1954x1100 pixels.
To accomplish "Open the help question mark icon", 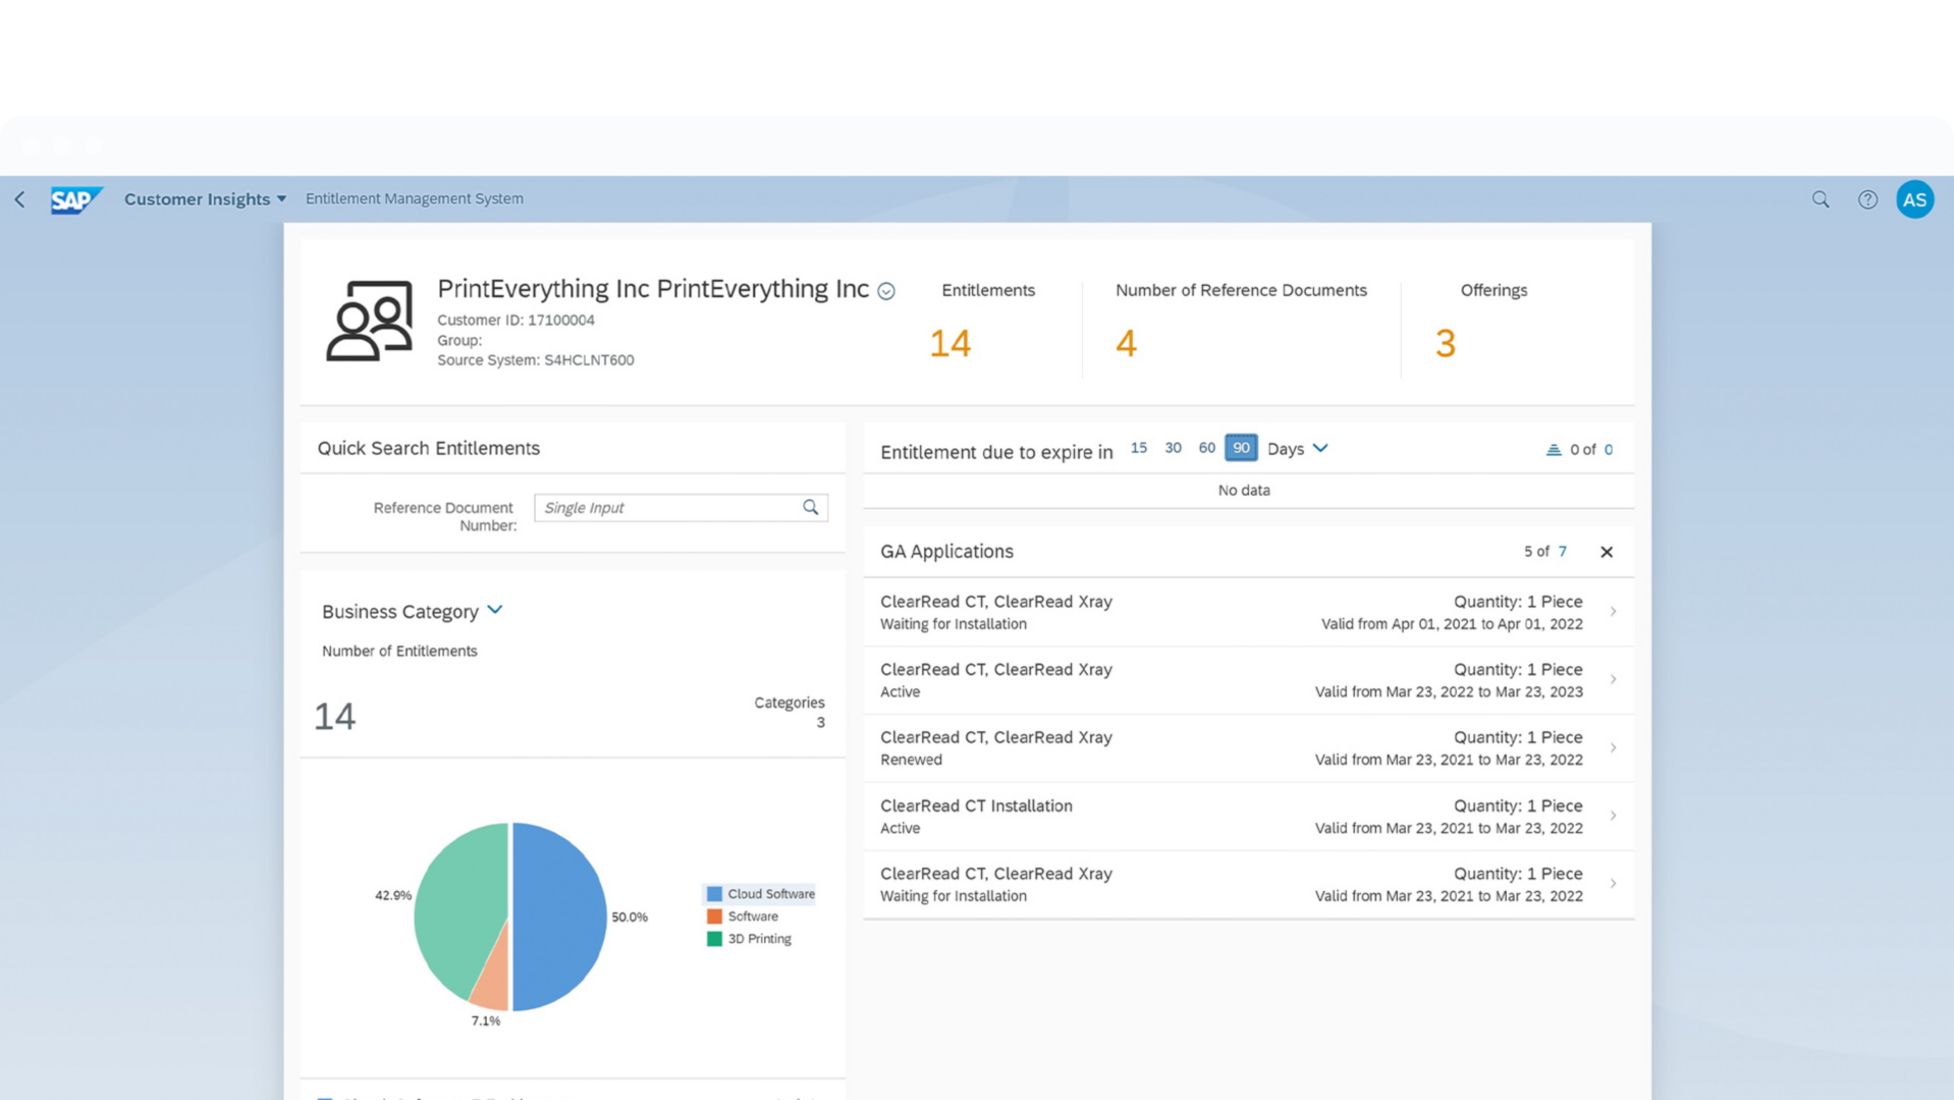I will click(1867, 199).
